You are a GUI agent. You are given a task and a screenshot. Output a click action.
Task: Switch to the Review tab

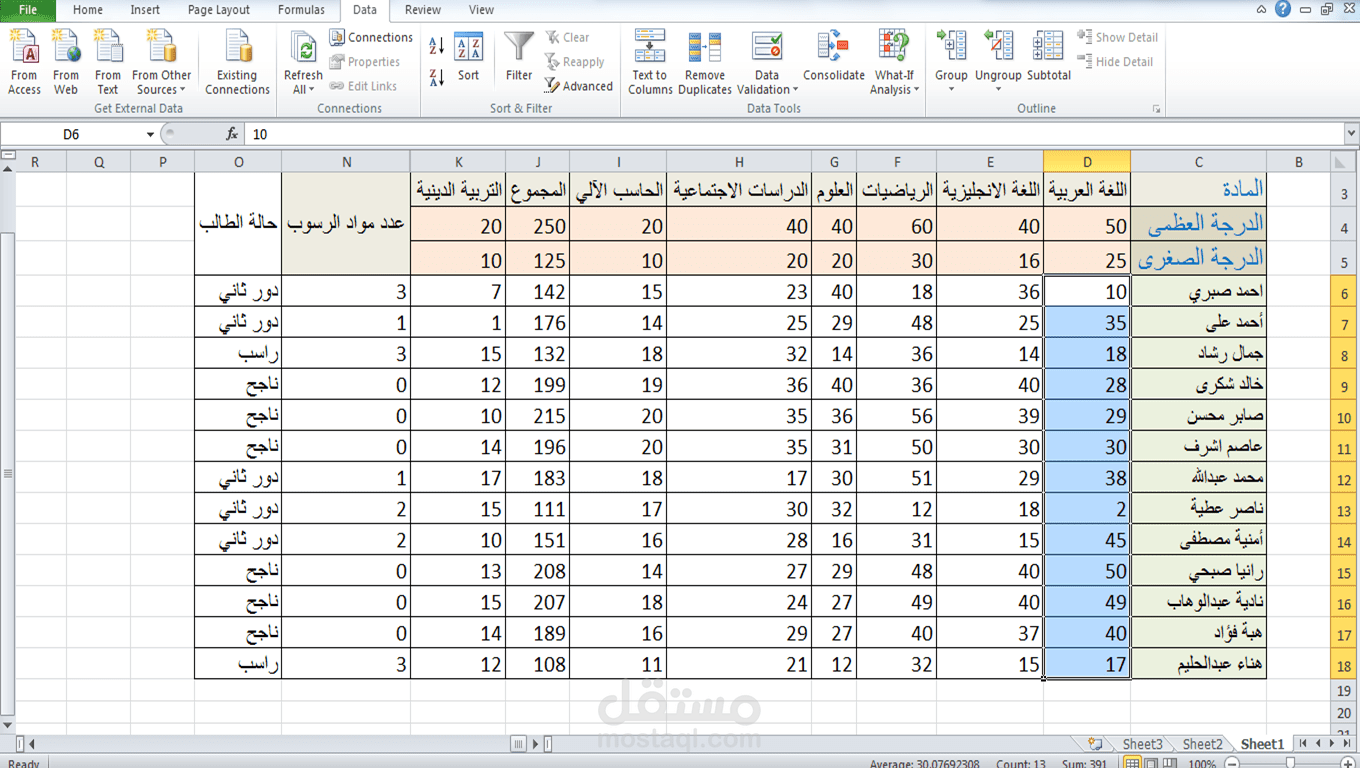(x=423, y=10)
